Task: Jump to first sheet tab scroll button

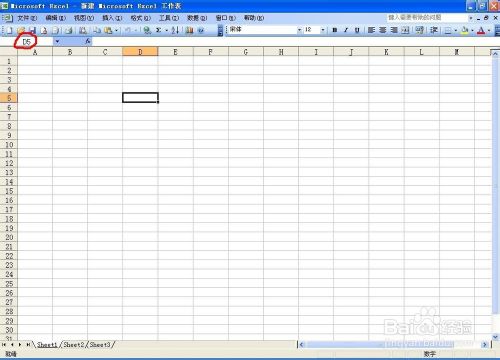Action: (4, 345)
